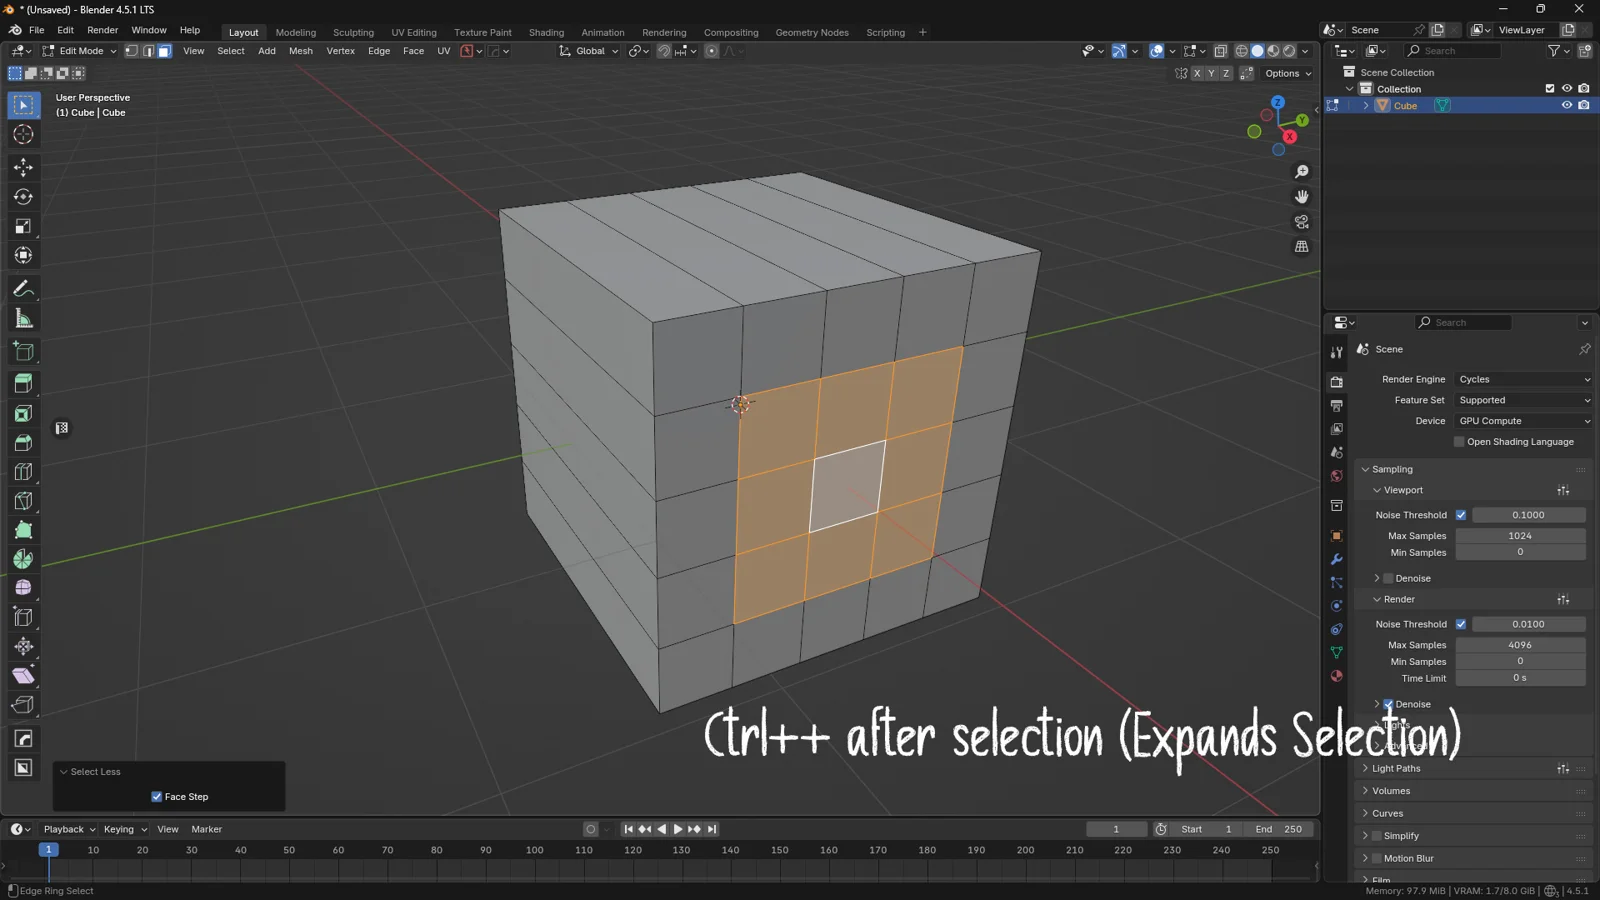This screenshot has width=1600, height=900.
Task: Toggle viewport Noise Threshold checkbox
Action: click(1461, 515)
